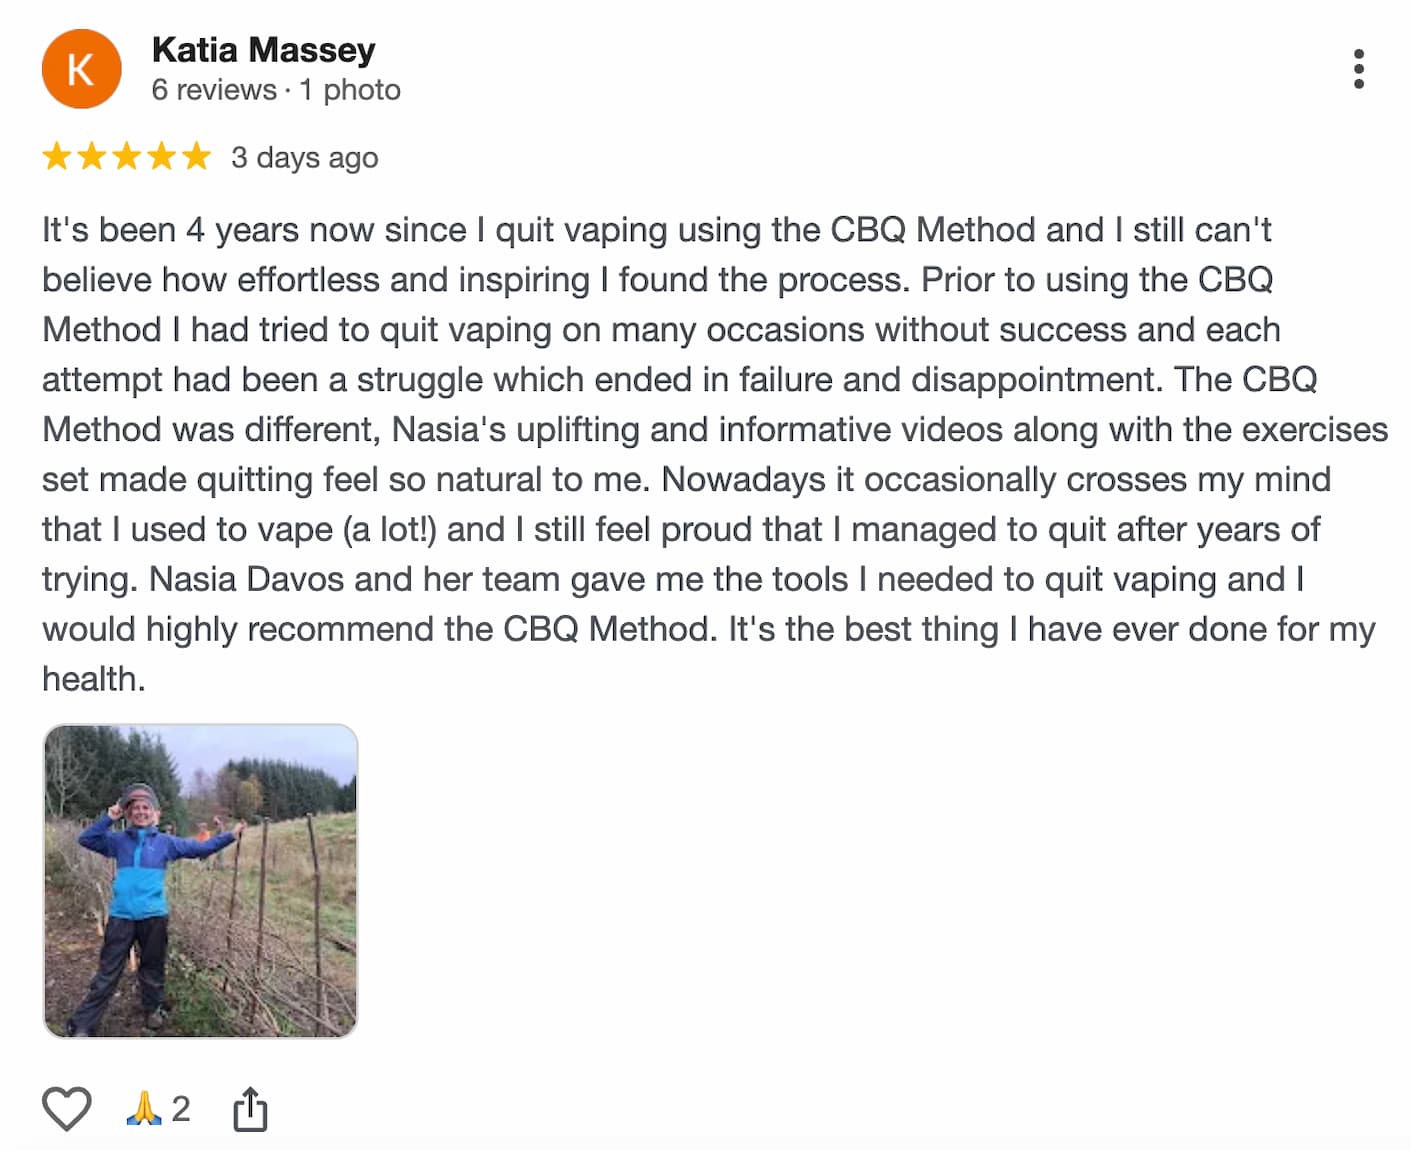
Task: Click the "(a lot!)" phrase in the review
Action: tap(390, 529)
